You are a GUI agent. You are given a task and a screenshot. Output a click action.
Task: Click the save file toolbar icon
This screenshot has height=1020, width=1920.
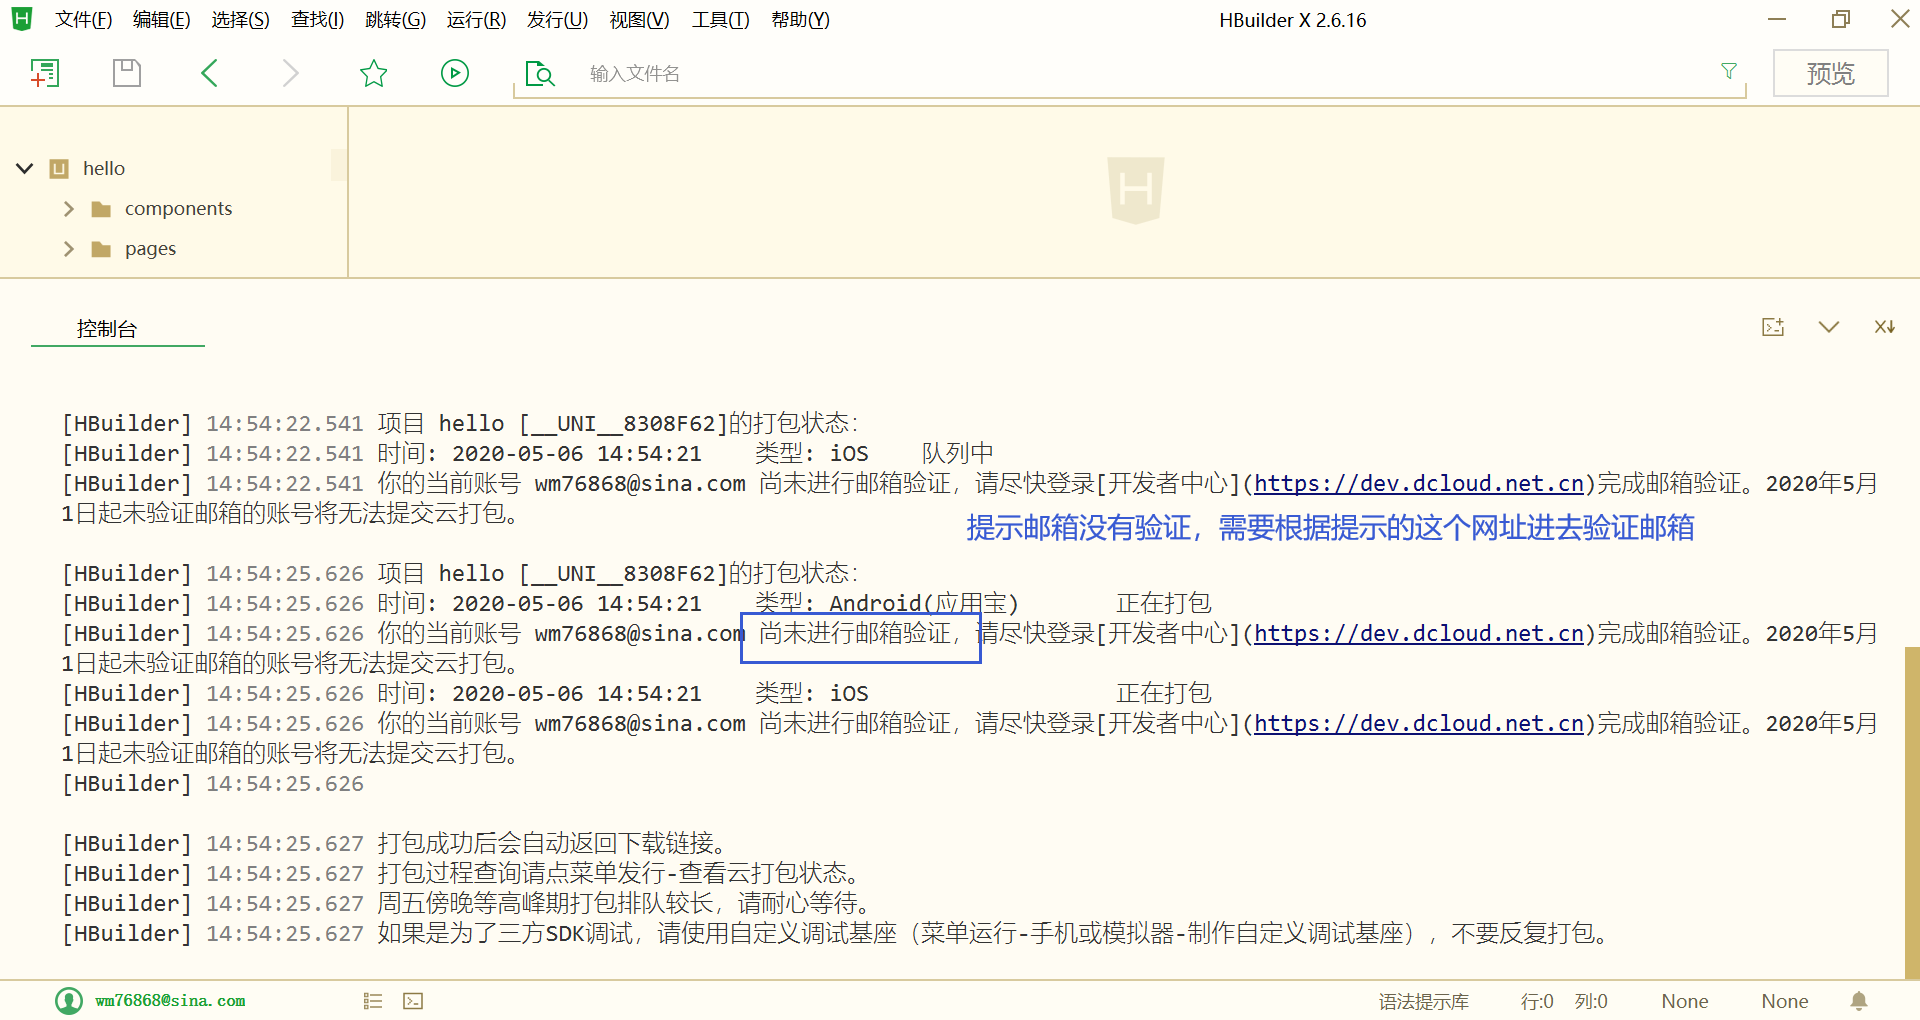pyautogui.click(x=127, y=73)
